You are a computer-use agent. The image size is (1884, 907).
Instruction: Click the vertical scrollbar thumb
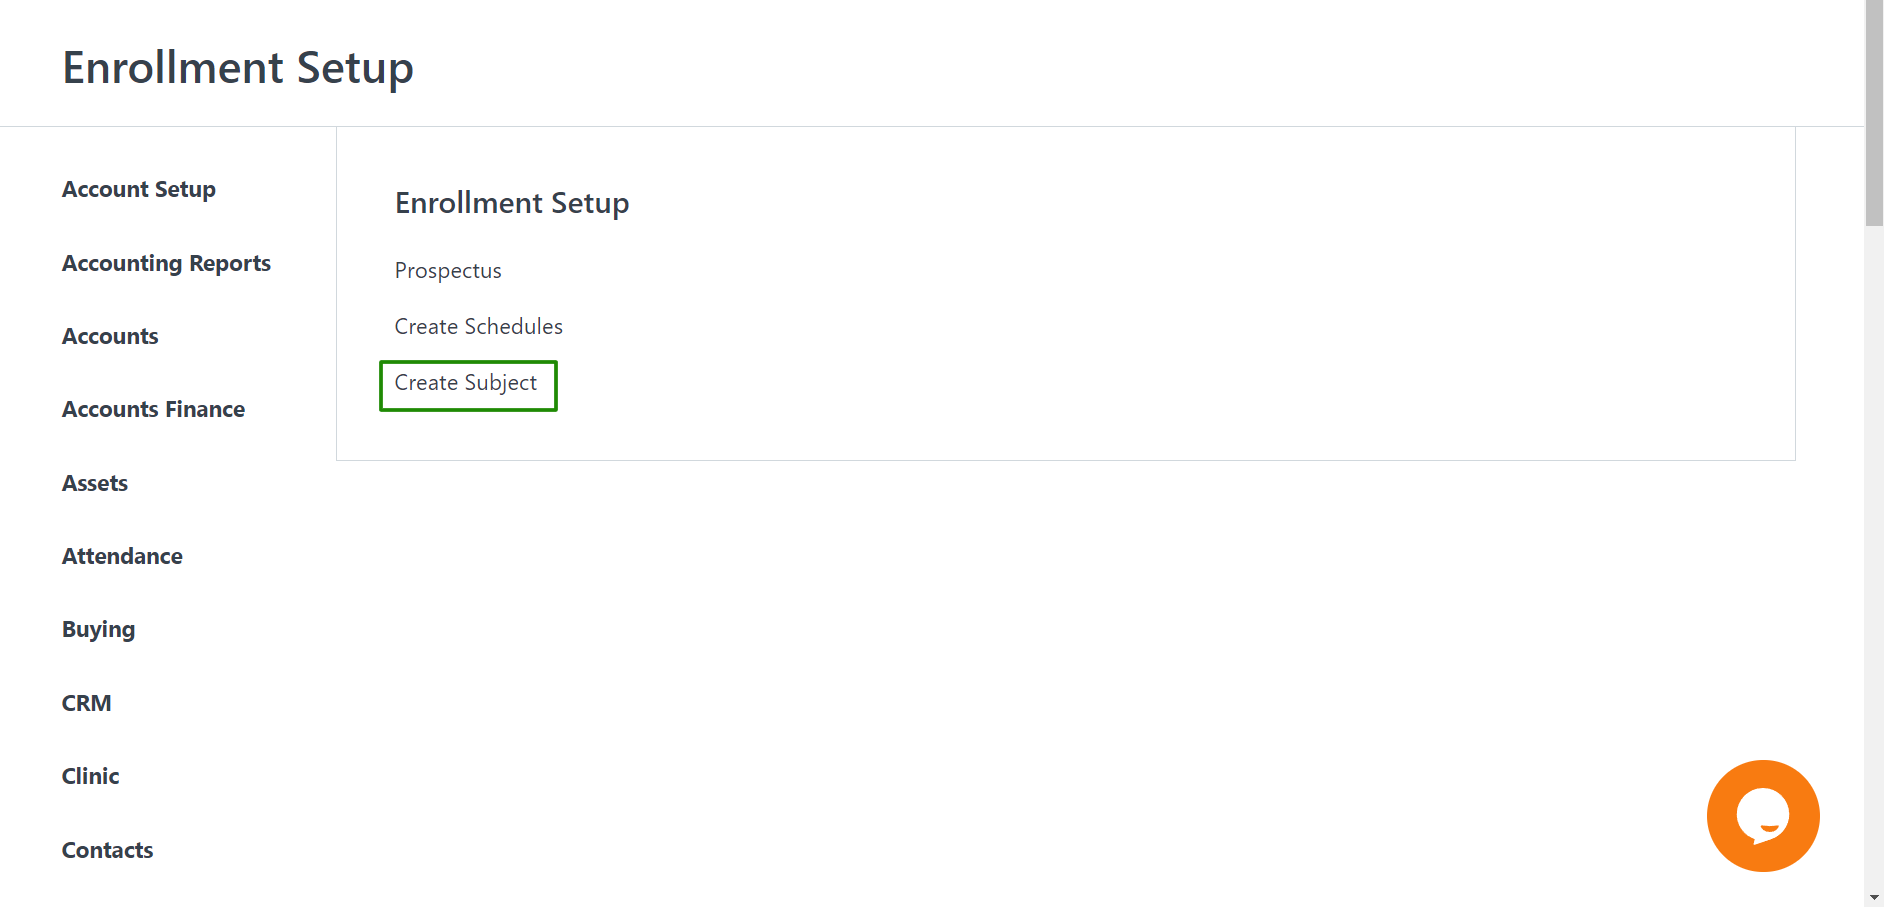pos(1874,113)
